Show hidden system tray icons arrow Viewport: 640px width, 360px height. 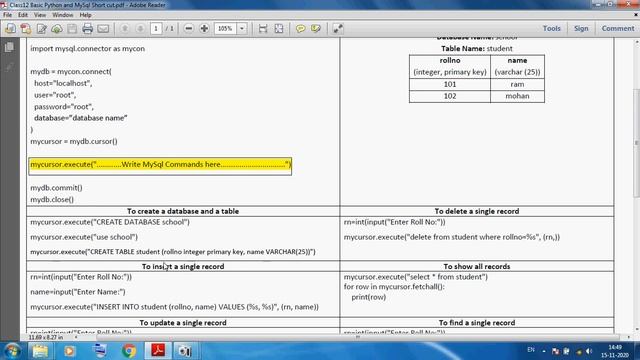point(544,351)
